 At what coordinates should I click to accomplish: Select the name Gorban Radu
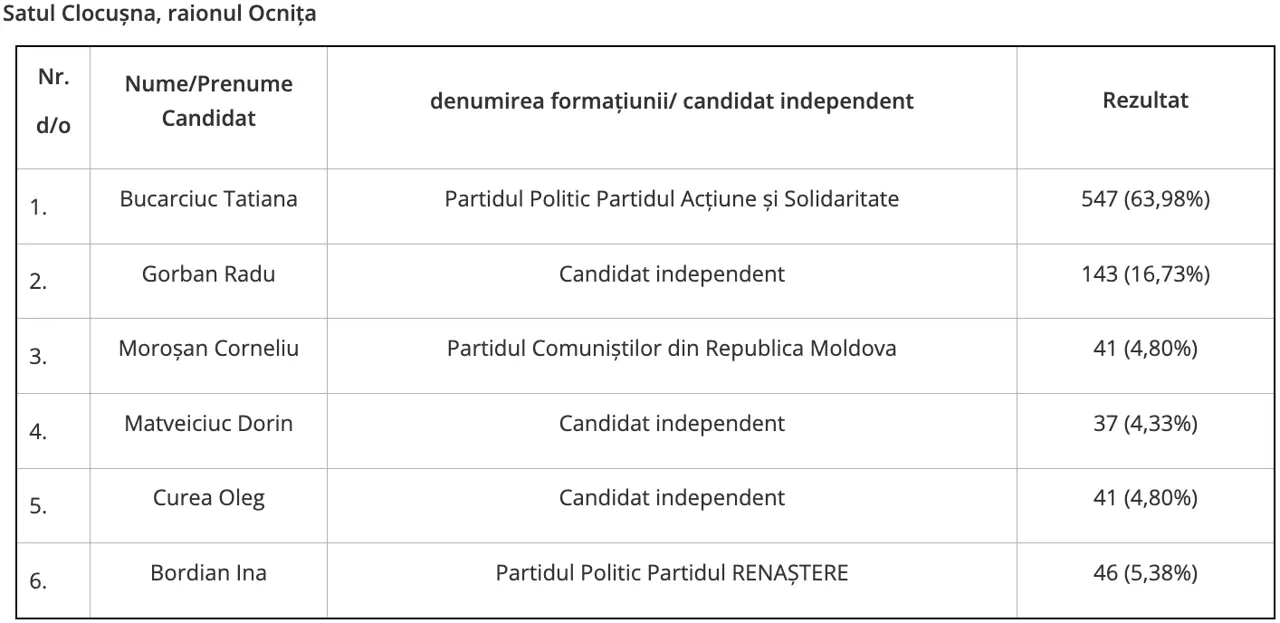[208, 274]
